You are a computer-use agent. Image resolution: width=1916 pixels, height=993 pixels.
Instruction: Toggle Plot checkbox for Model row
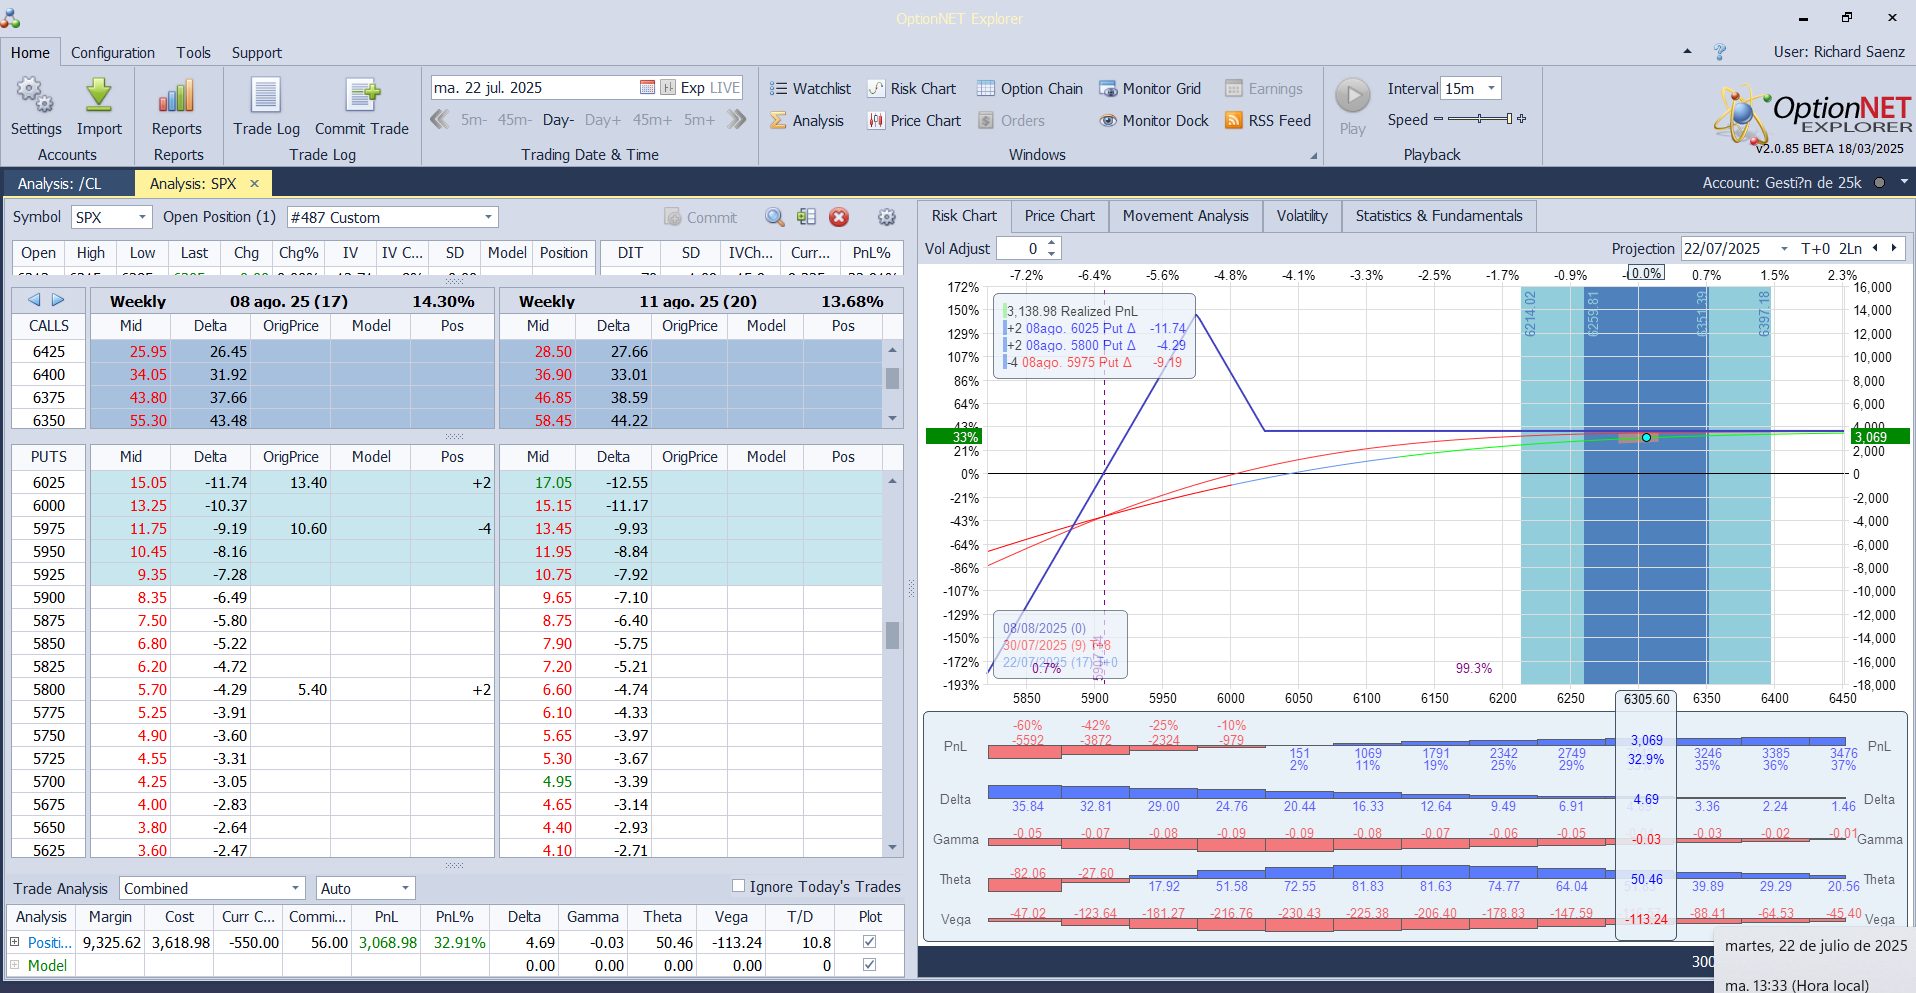pyautogui.click(x=869, y=965)
